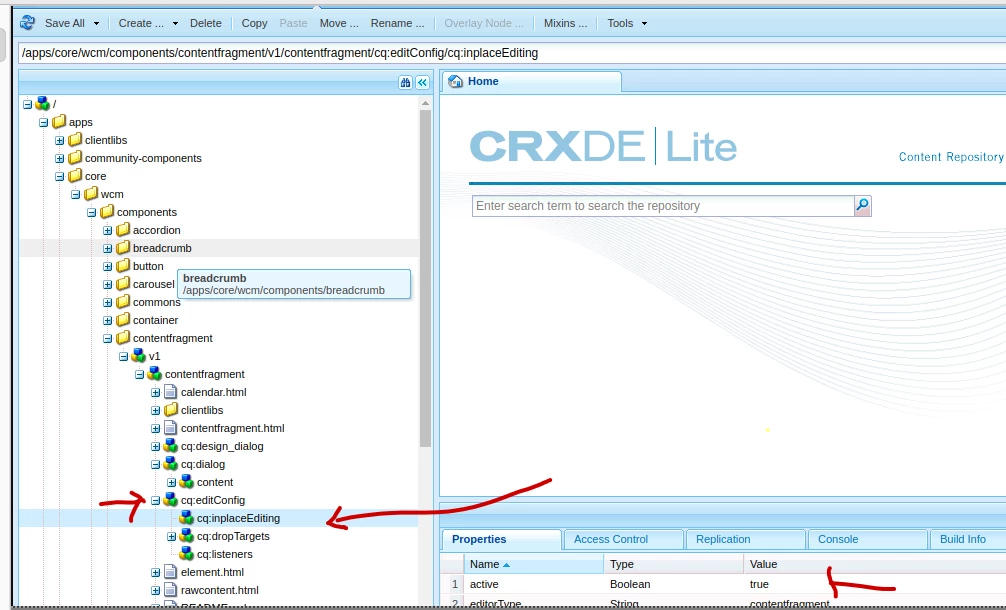Expand the calendar.html node

tap(156, 392)
